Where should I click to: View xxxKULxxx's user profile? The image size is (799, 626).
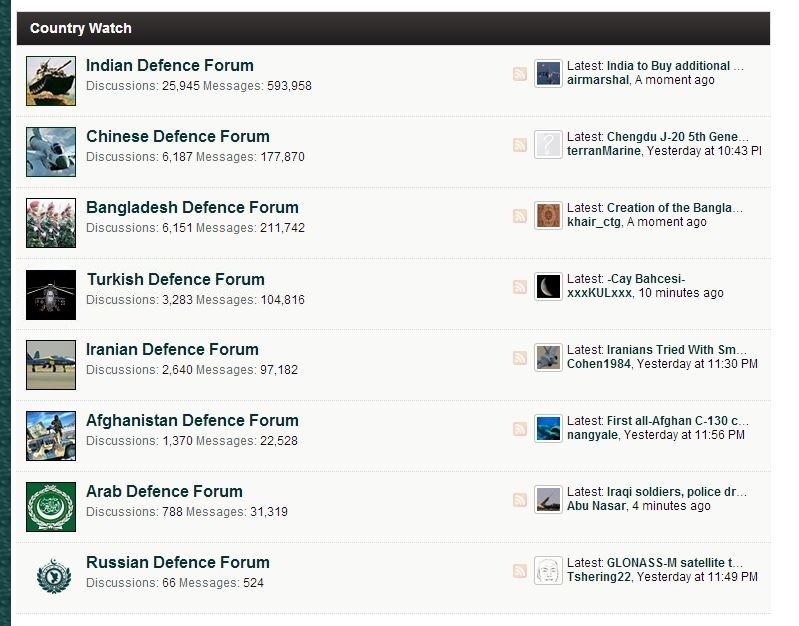tap(599, 293)
